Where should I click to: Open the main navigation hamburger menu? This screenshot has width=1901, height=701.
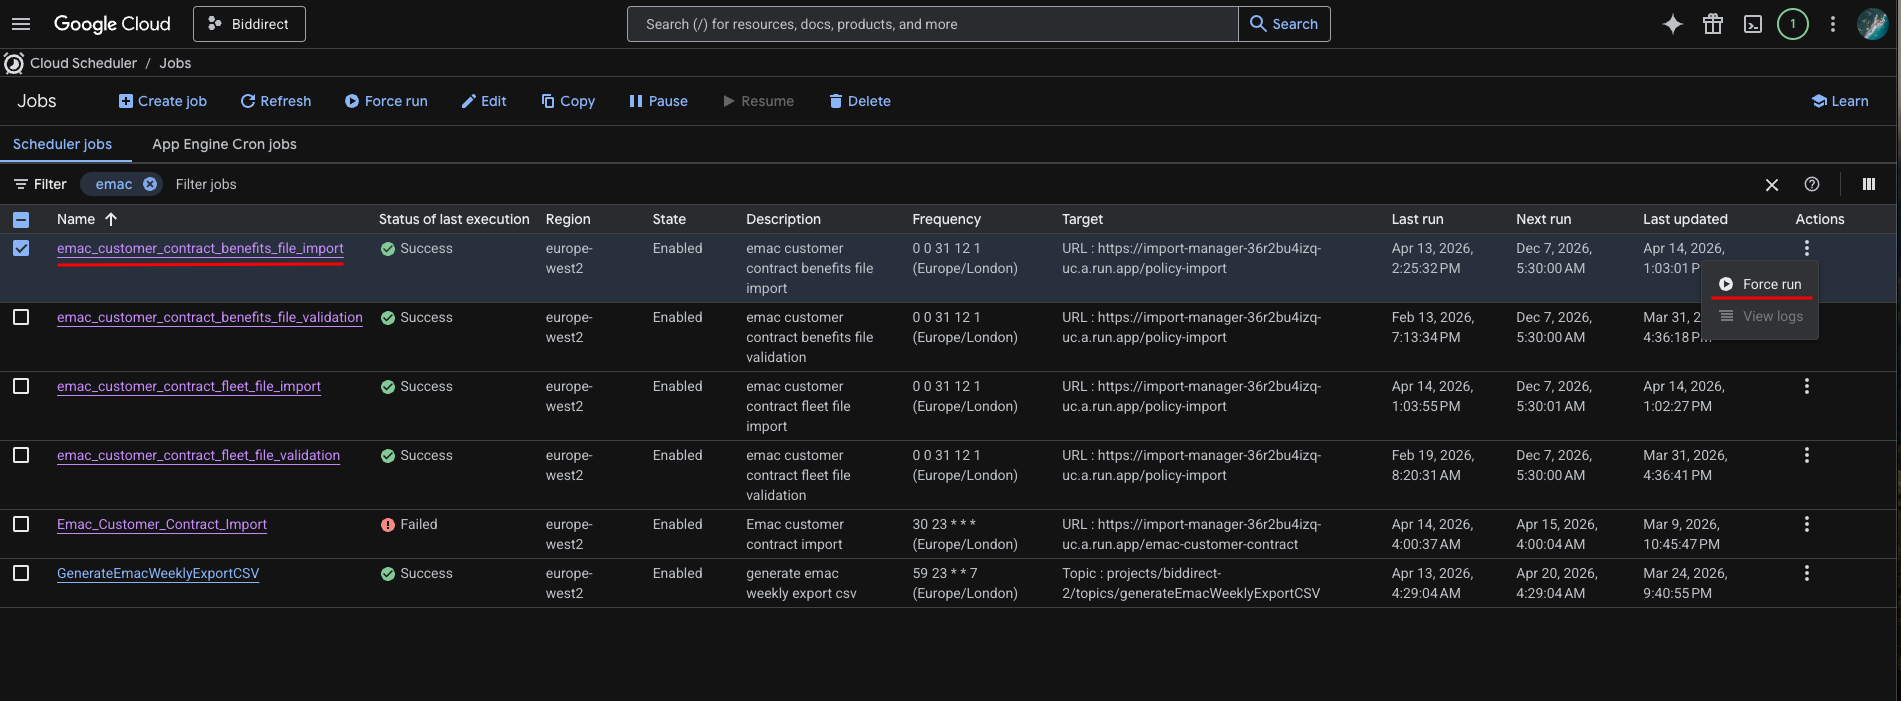pos(21,24)
